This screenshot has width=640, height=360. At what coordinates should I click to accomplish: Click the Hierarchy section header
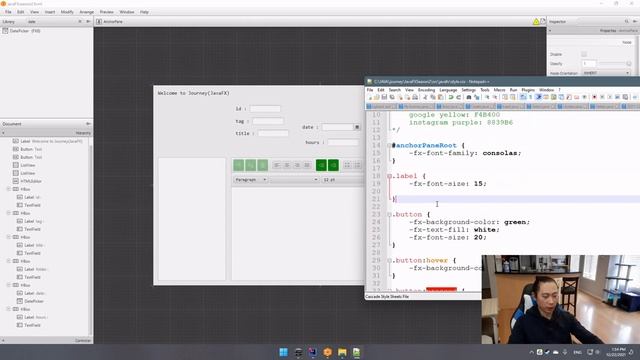47,133
